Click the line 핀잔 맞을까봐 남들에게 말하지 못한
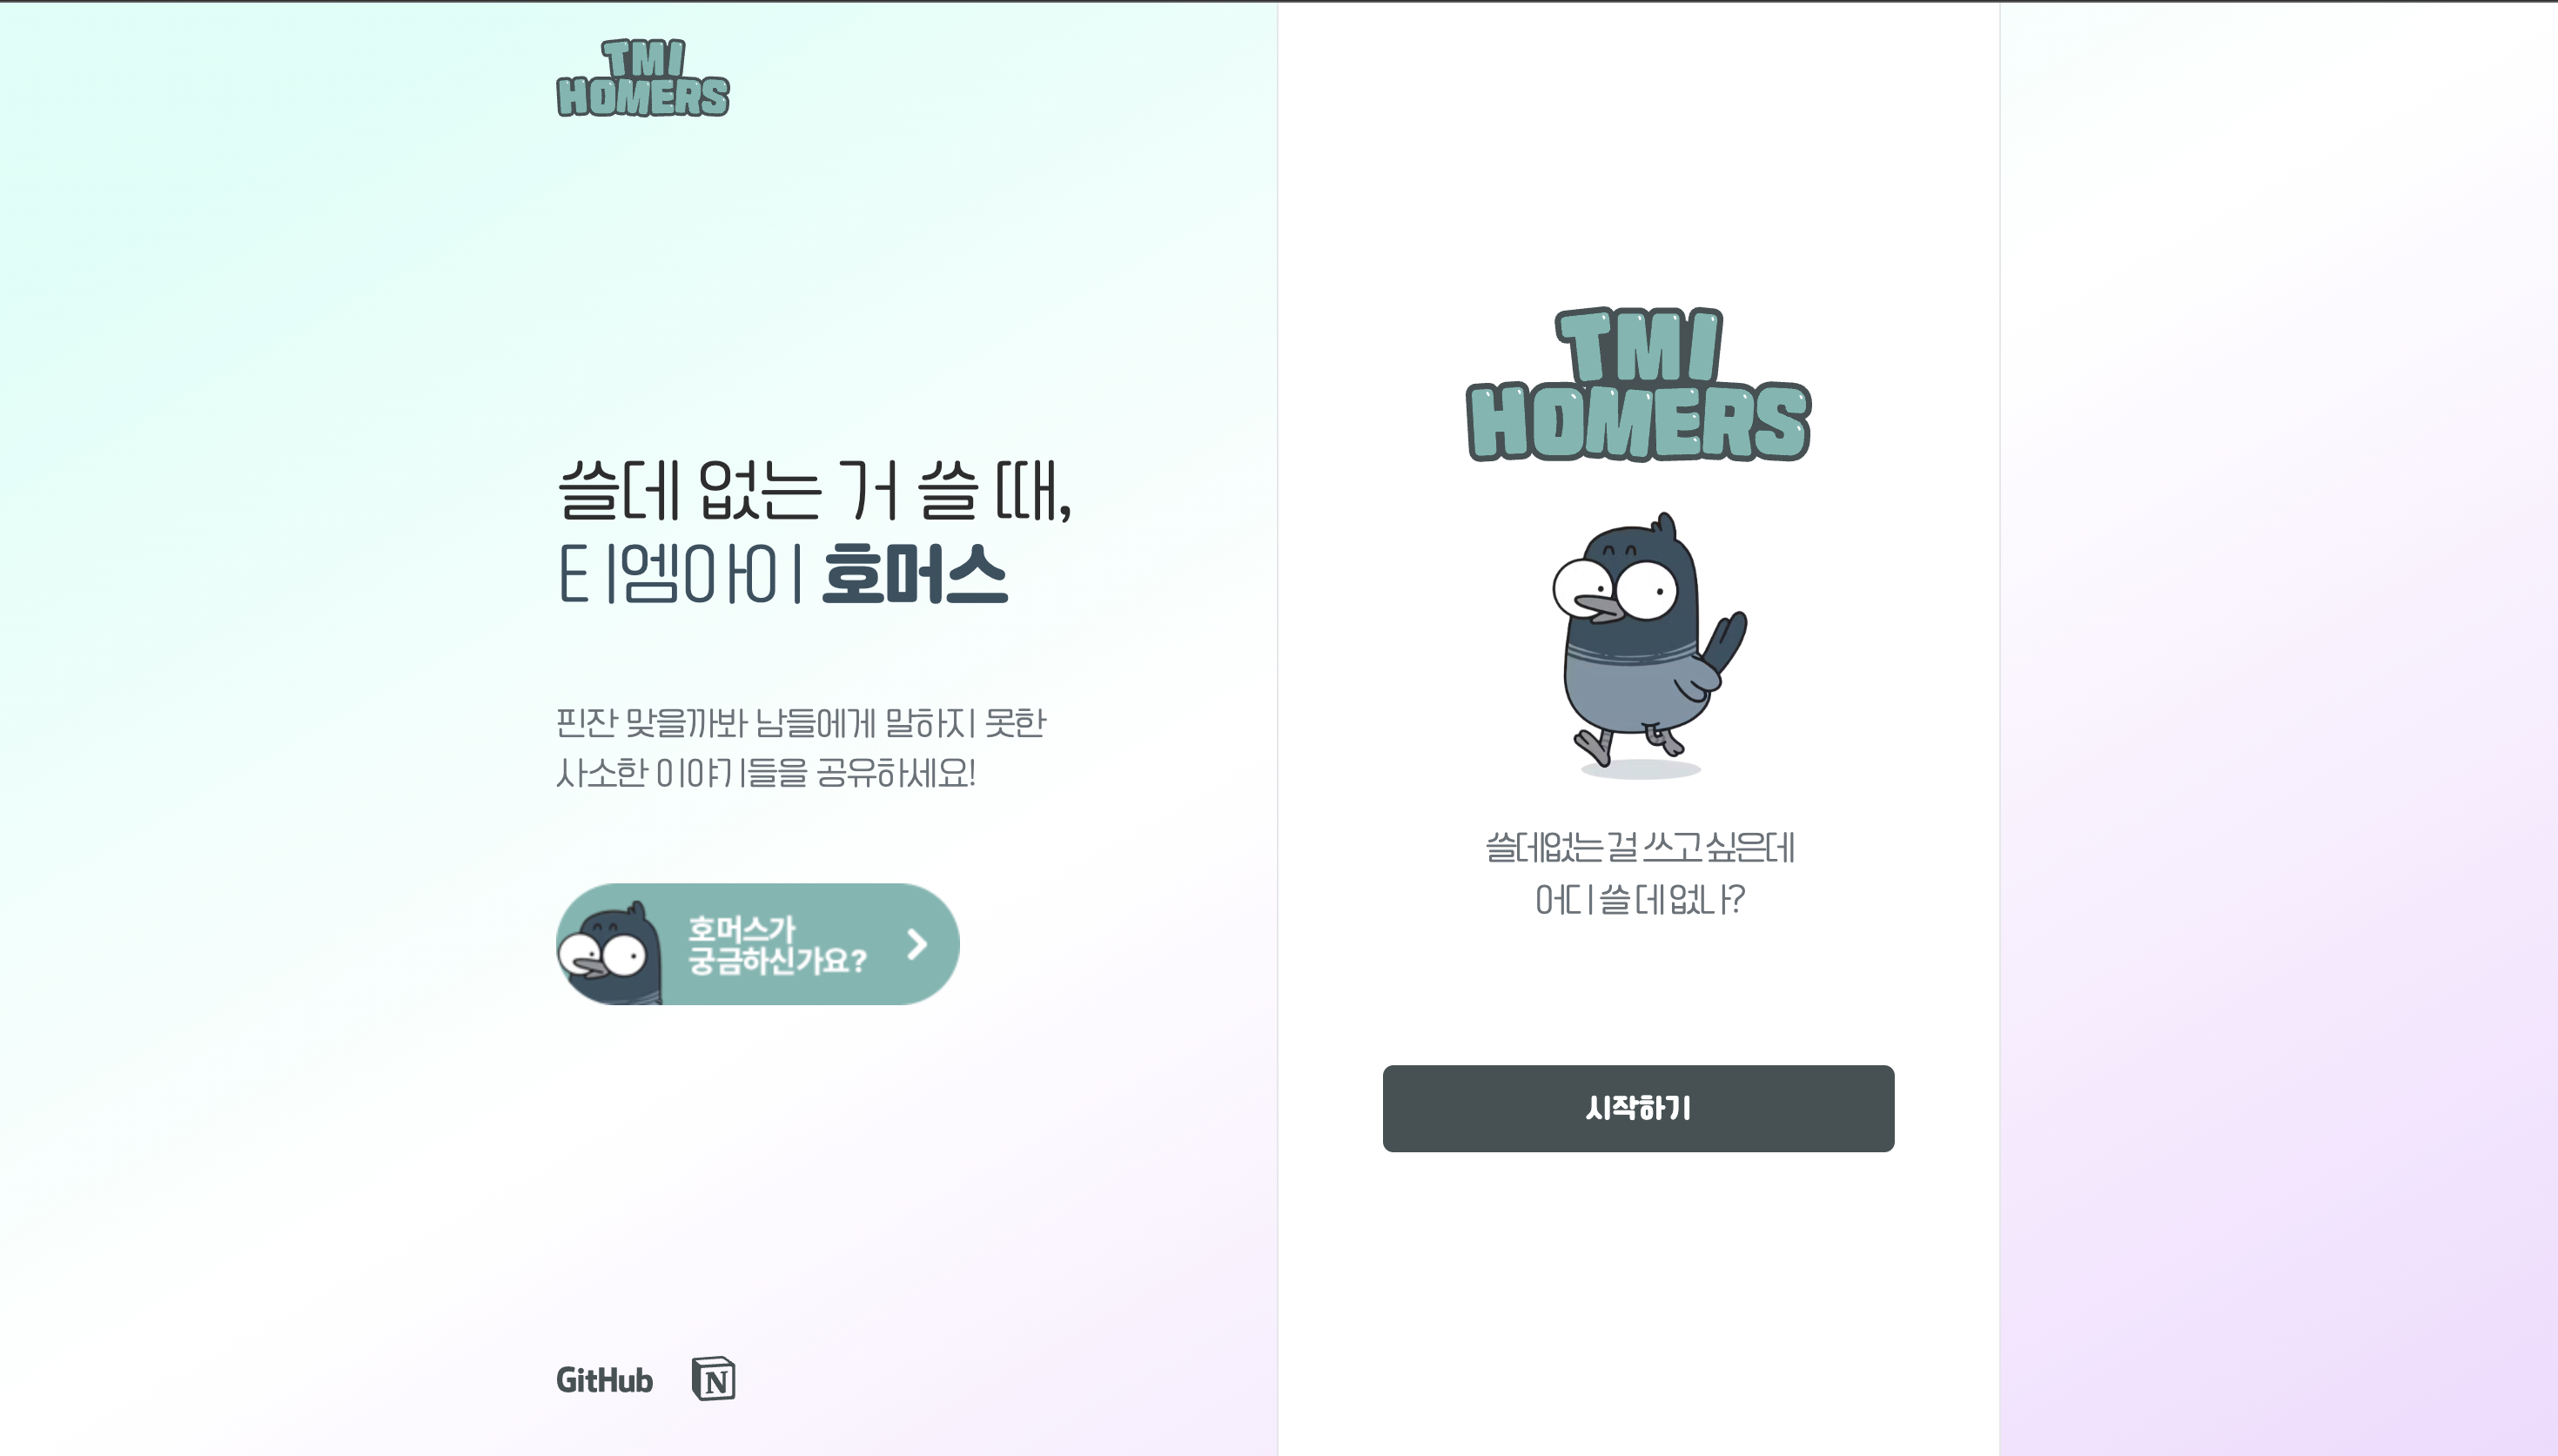The width and height of the screenshot is (2558, 1456). click(801, 723)
